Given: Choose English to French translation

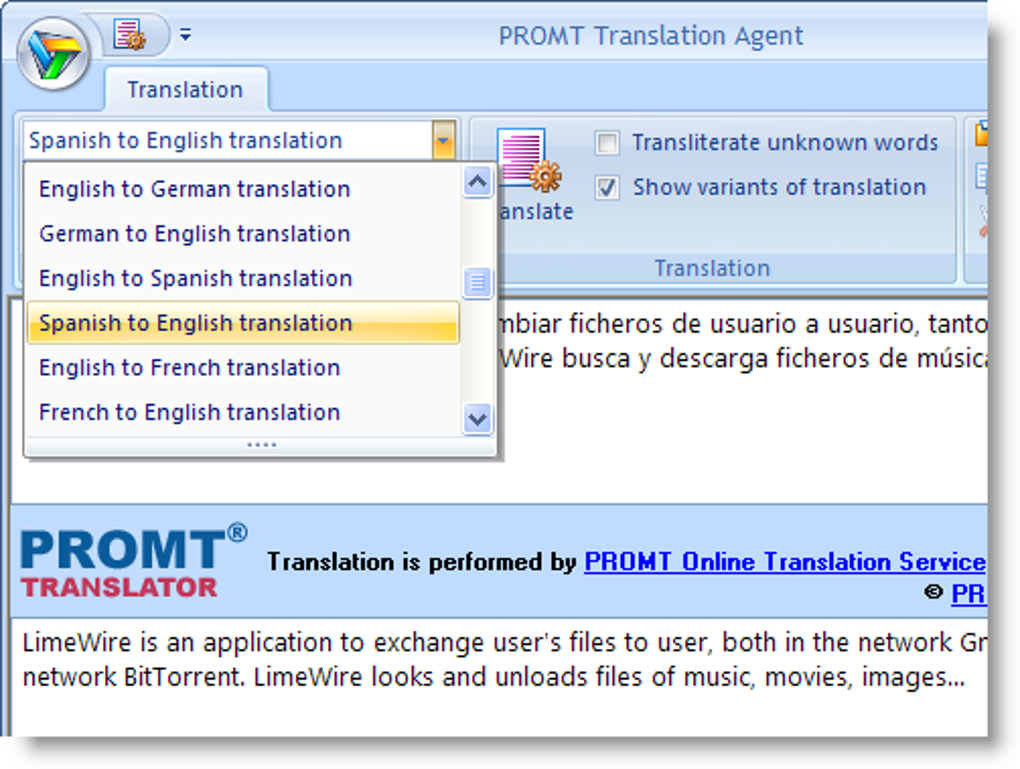Looking at the screenshot, I should pos(243,368).
